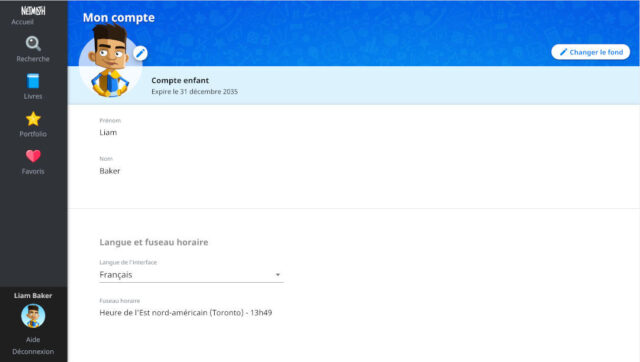
Task: Click the Déconnexion link
Action: click(x=33, y=351)
